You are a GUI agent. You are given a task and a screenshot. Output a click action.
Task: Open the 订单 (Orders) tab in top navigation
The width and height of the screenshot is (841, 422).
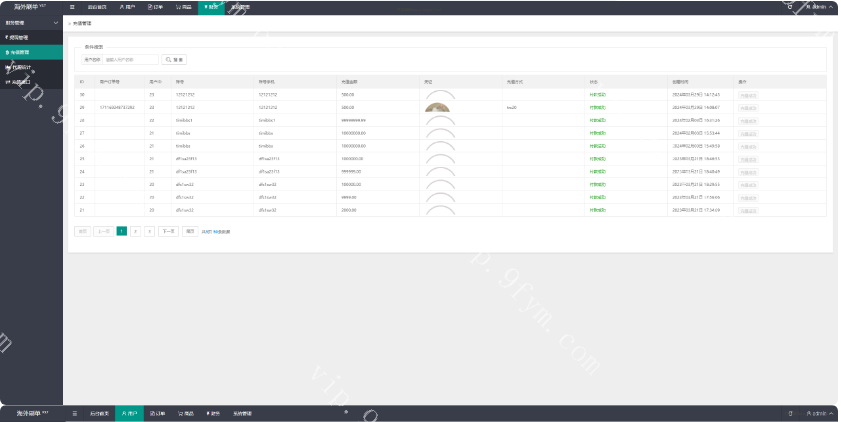pos(155,7)
